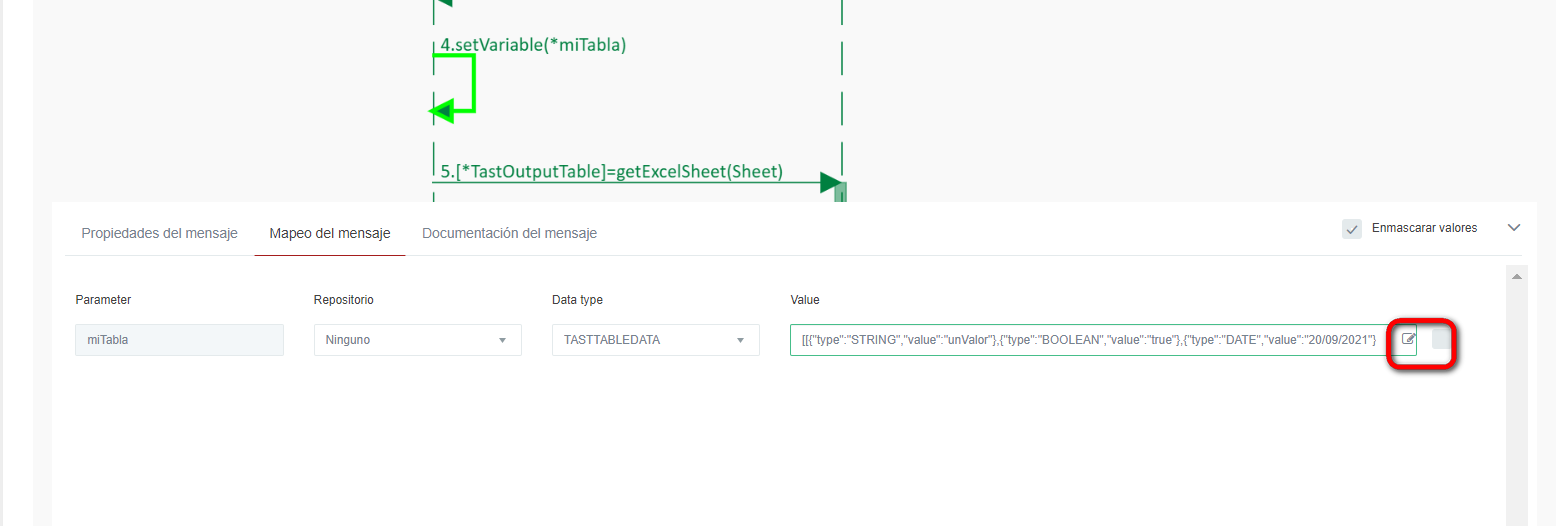The image size is (1556, 526).
Task: Select the left dashed lifeline in diagram
Action: click(433, 150)
